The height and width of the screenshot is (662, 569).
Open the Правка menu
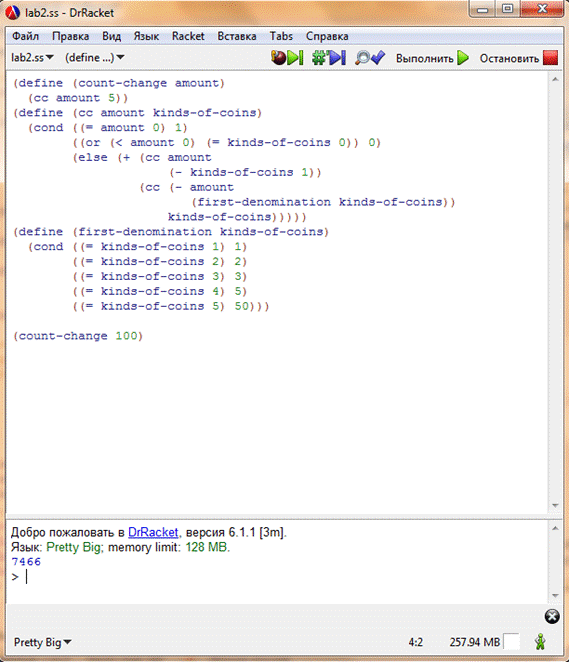click(70, 36)
